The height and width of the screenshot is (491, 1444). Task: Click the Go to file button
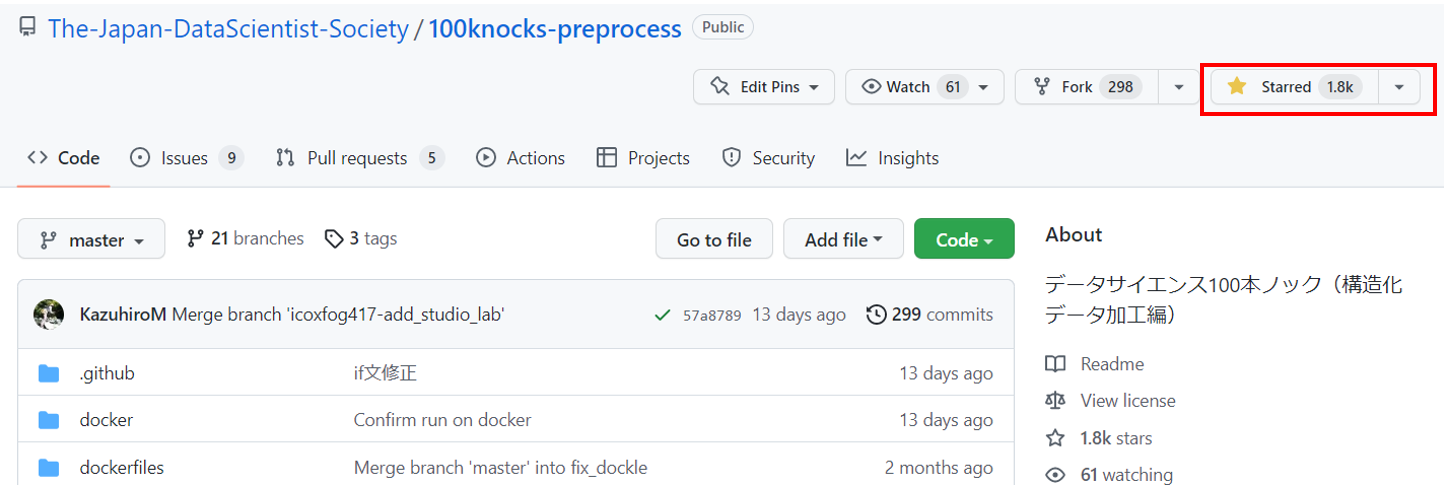coord(714,240)
